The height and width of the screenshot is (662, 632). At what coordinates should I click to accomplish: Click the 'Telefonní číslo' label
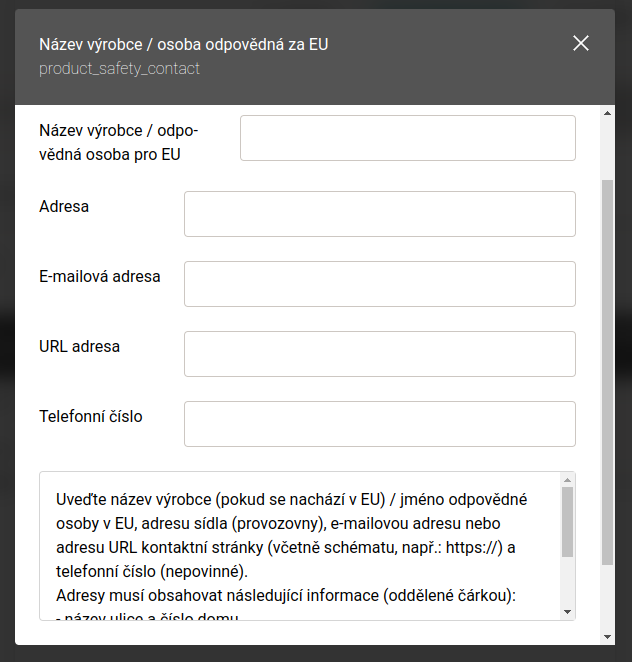pyautogui.click(x=90, y=417)
